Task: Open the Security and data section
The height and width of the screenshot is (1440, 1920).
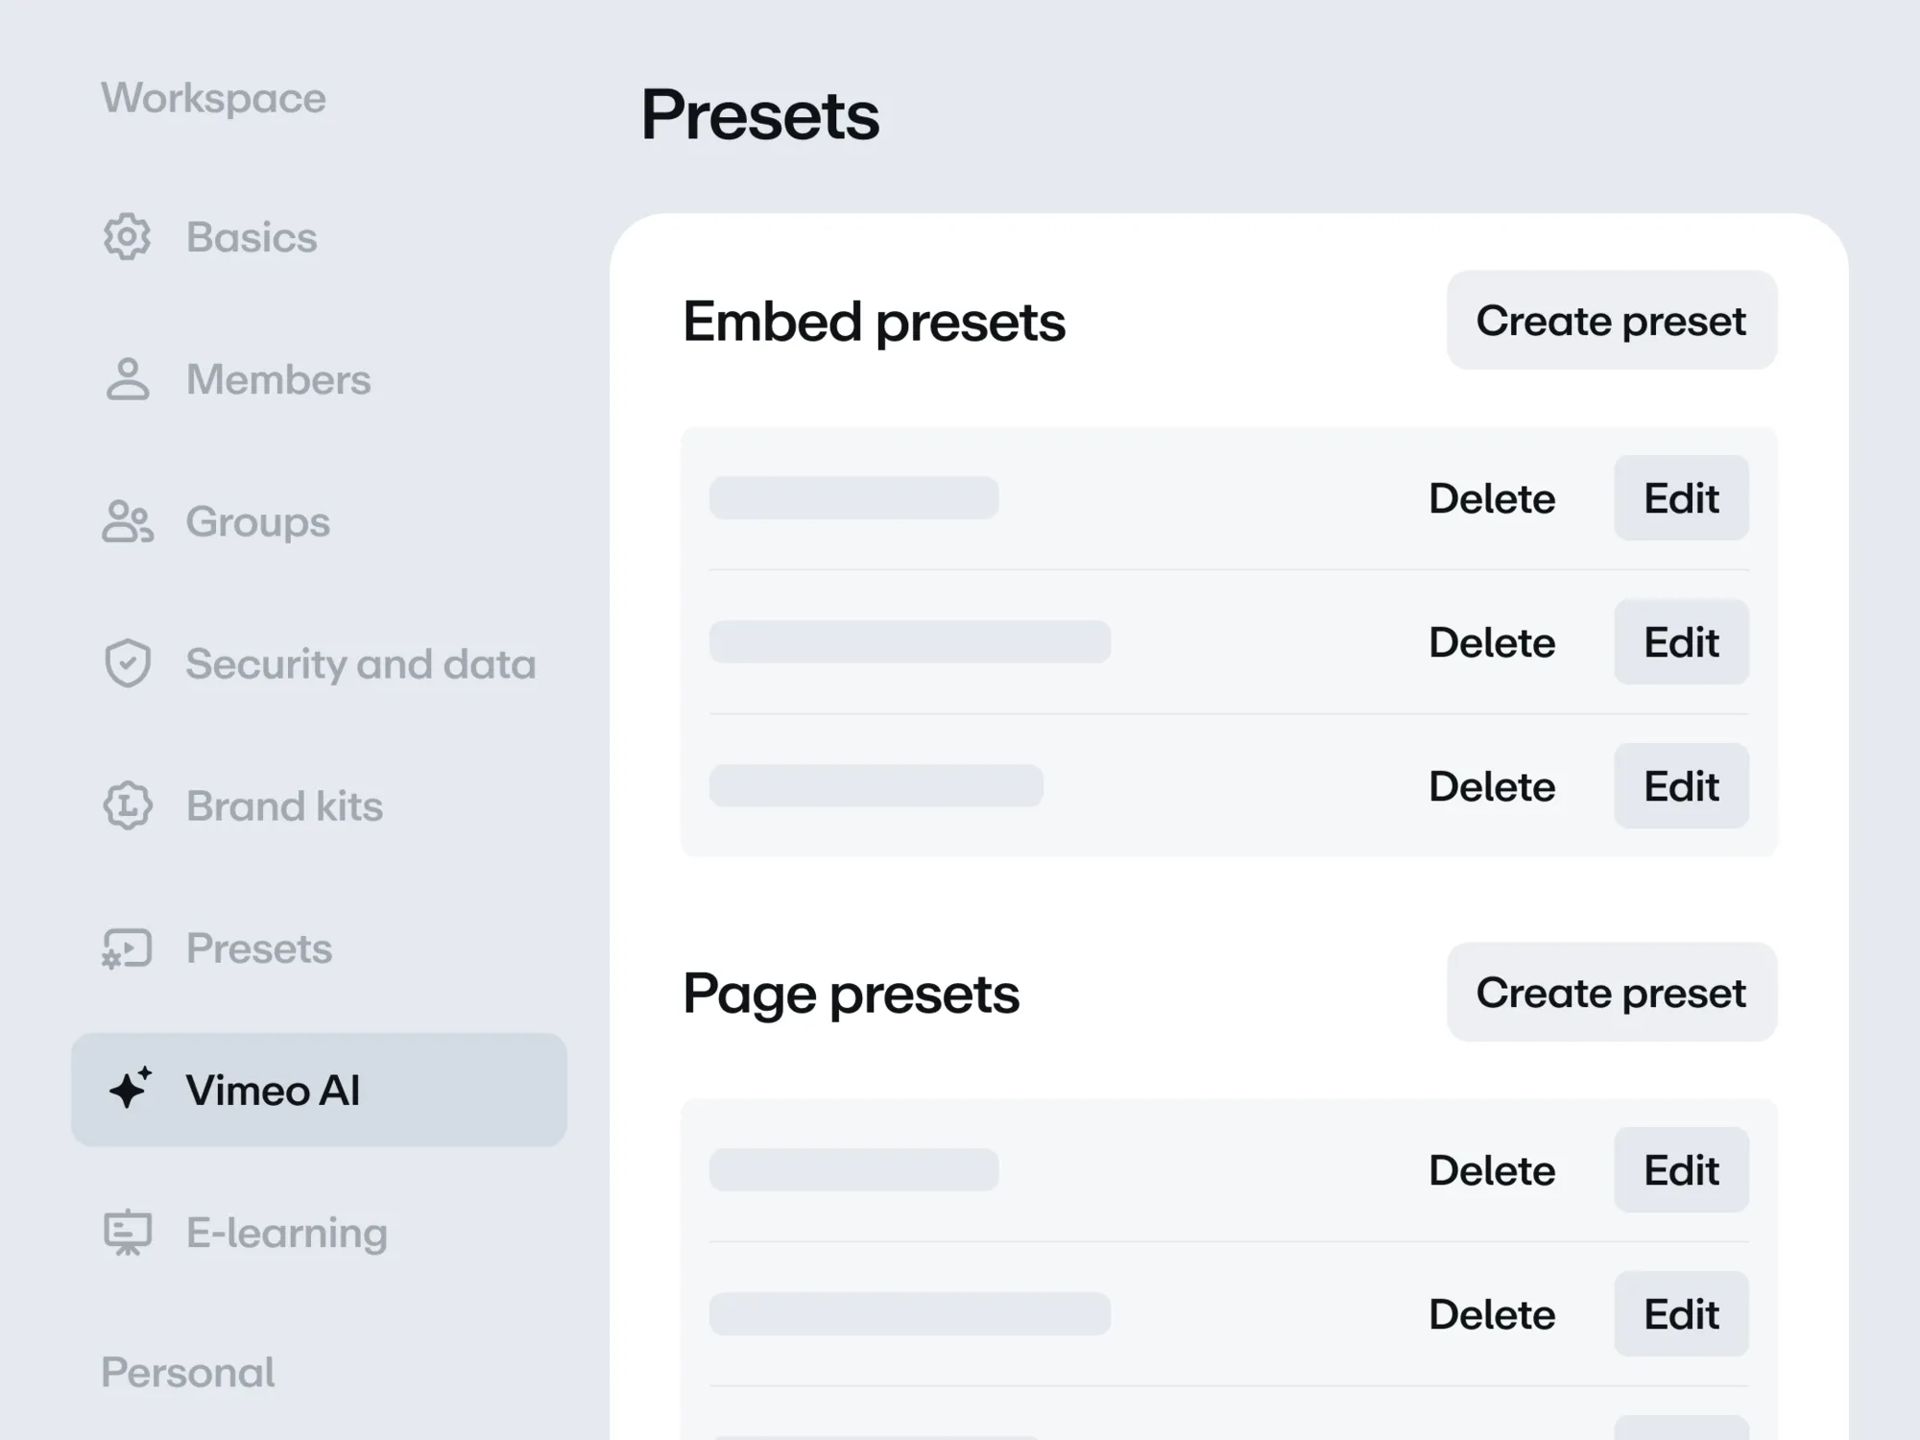Action: click(360, 664)
